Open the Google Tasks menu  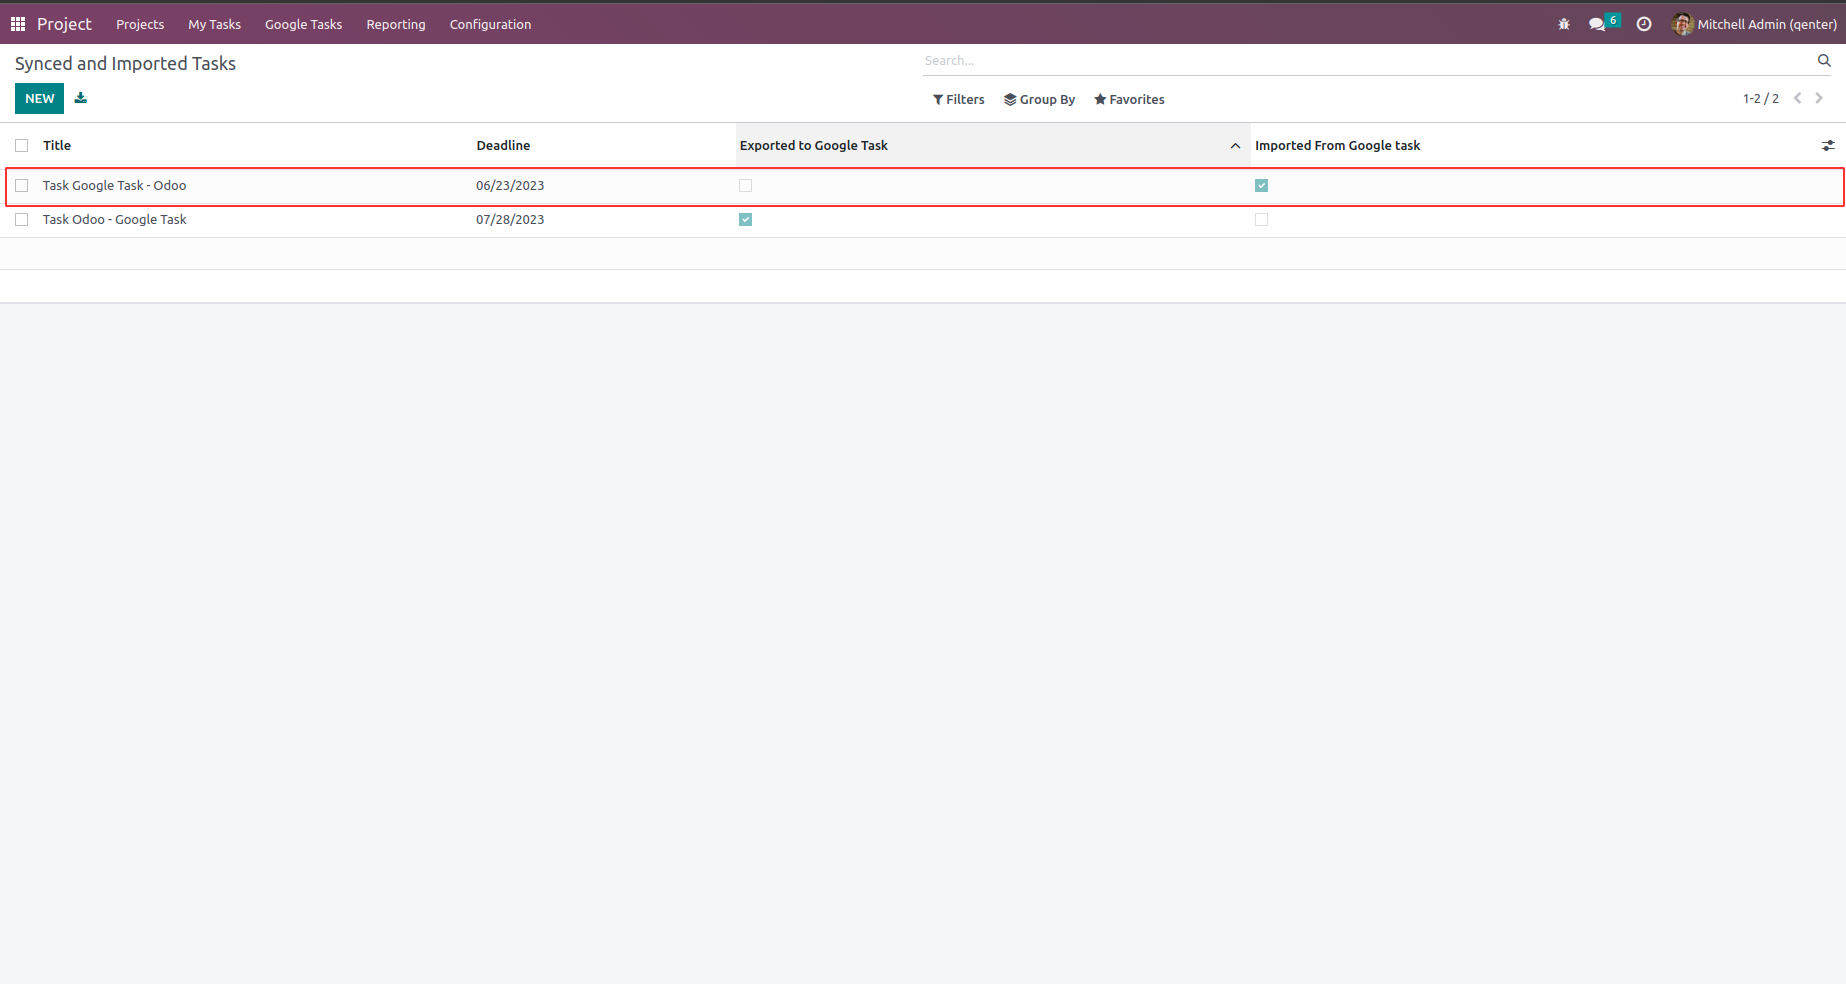click(x=303, y=24)
